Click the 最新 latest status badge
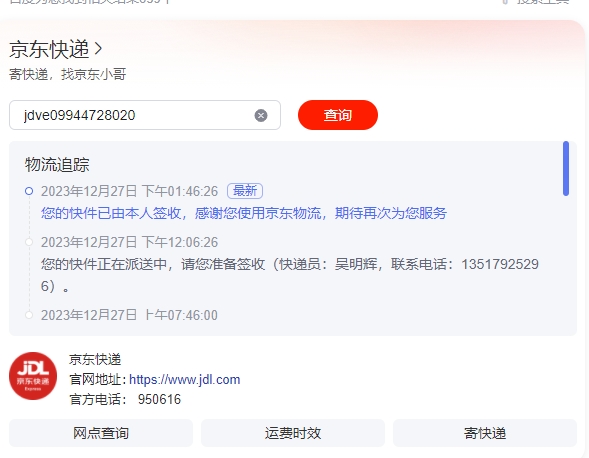The width and height of the screenshot is (589, 458). (245, 191)
